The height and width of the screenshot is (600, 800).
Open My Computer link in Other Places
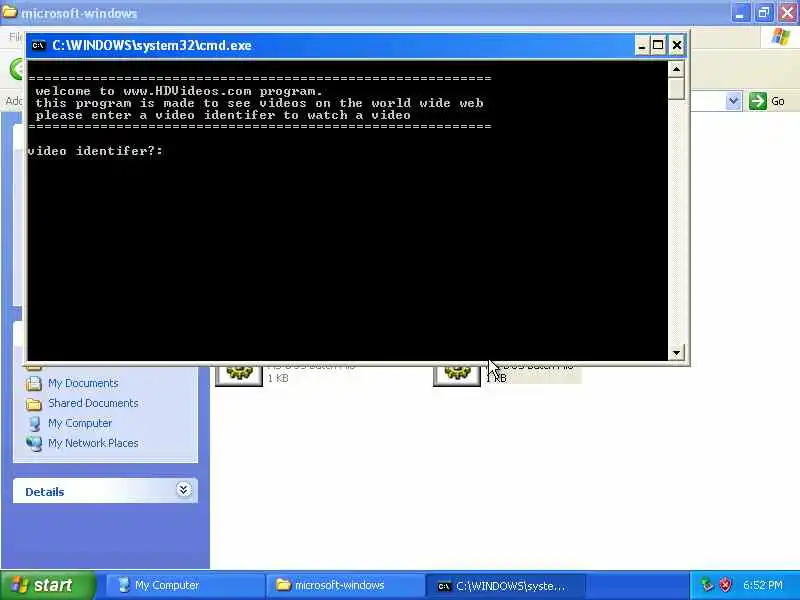(80, 423)
